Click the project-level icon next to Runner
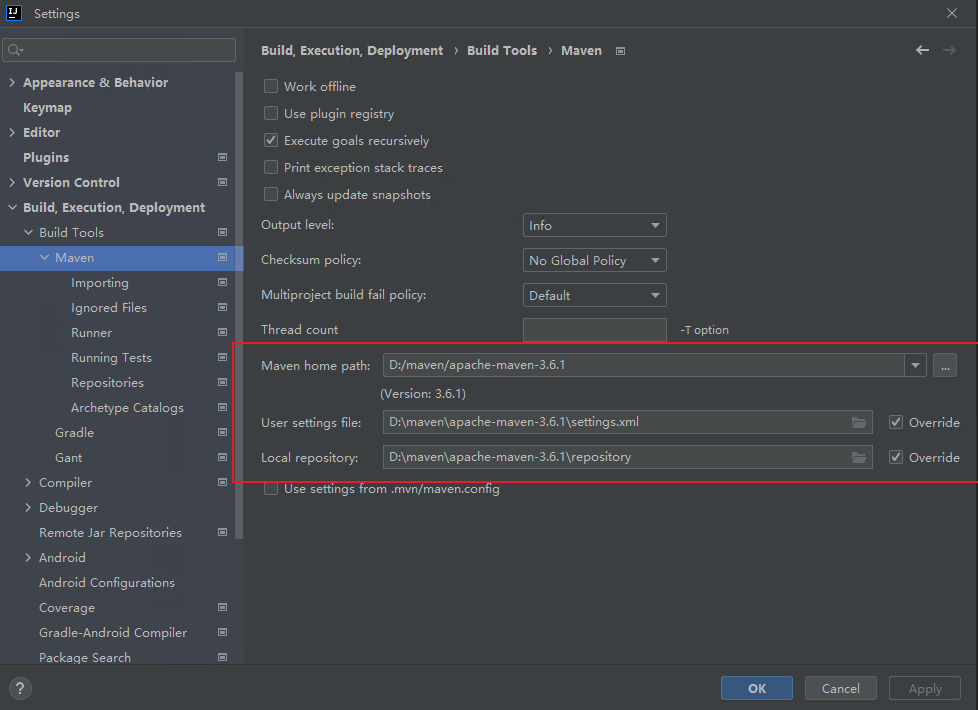The width and height of the screenshot is (978, 710). (x=222, y=332)
